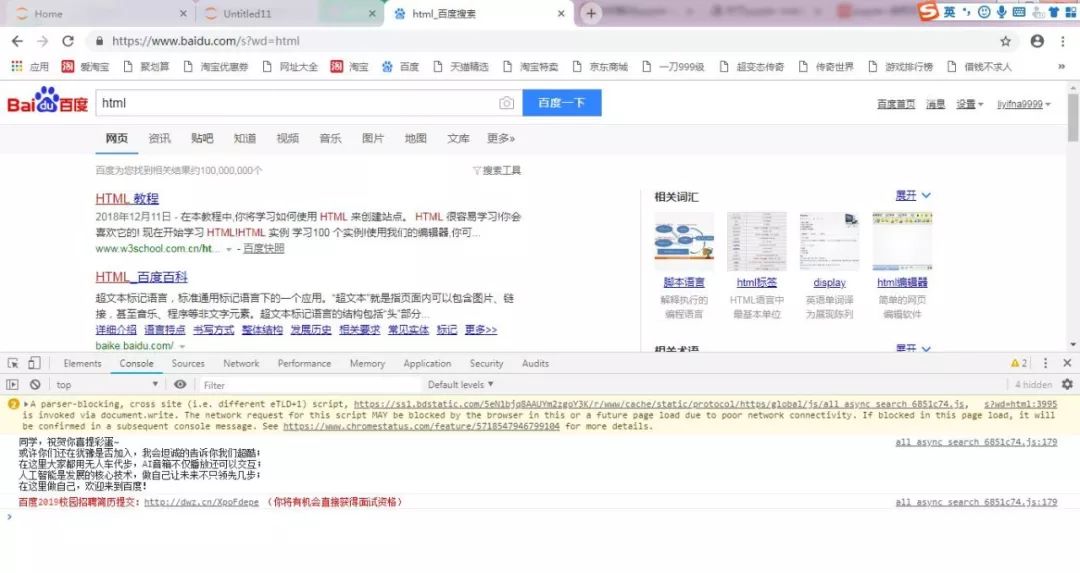Screen dimensions: 1080x573
Task: Open the chromestatus.com feature link
Action: tap(422, 426)
